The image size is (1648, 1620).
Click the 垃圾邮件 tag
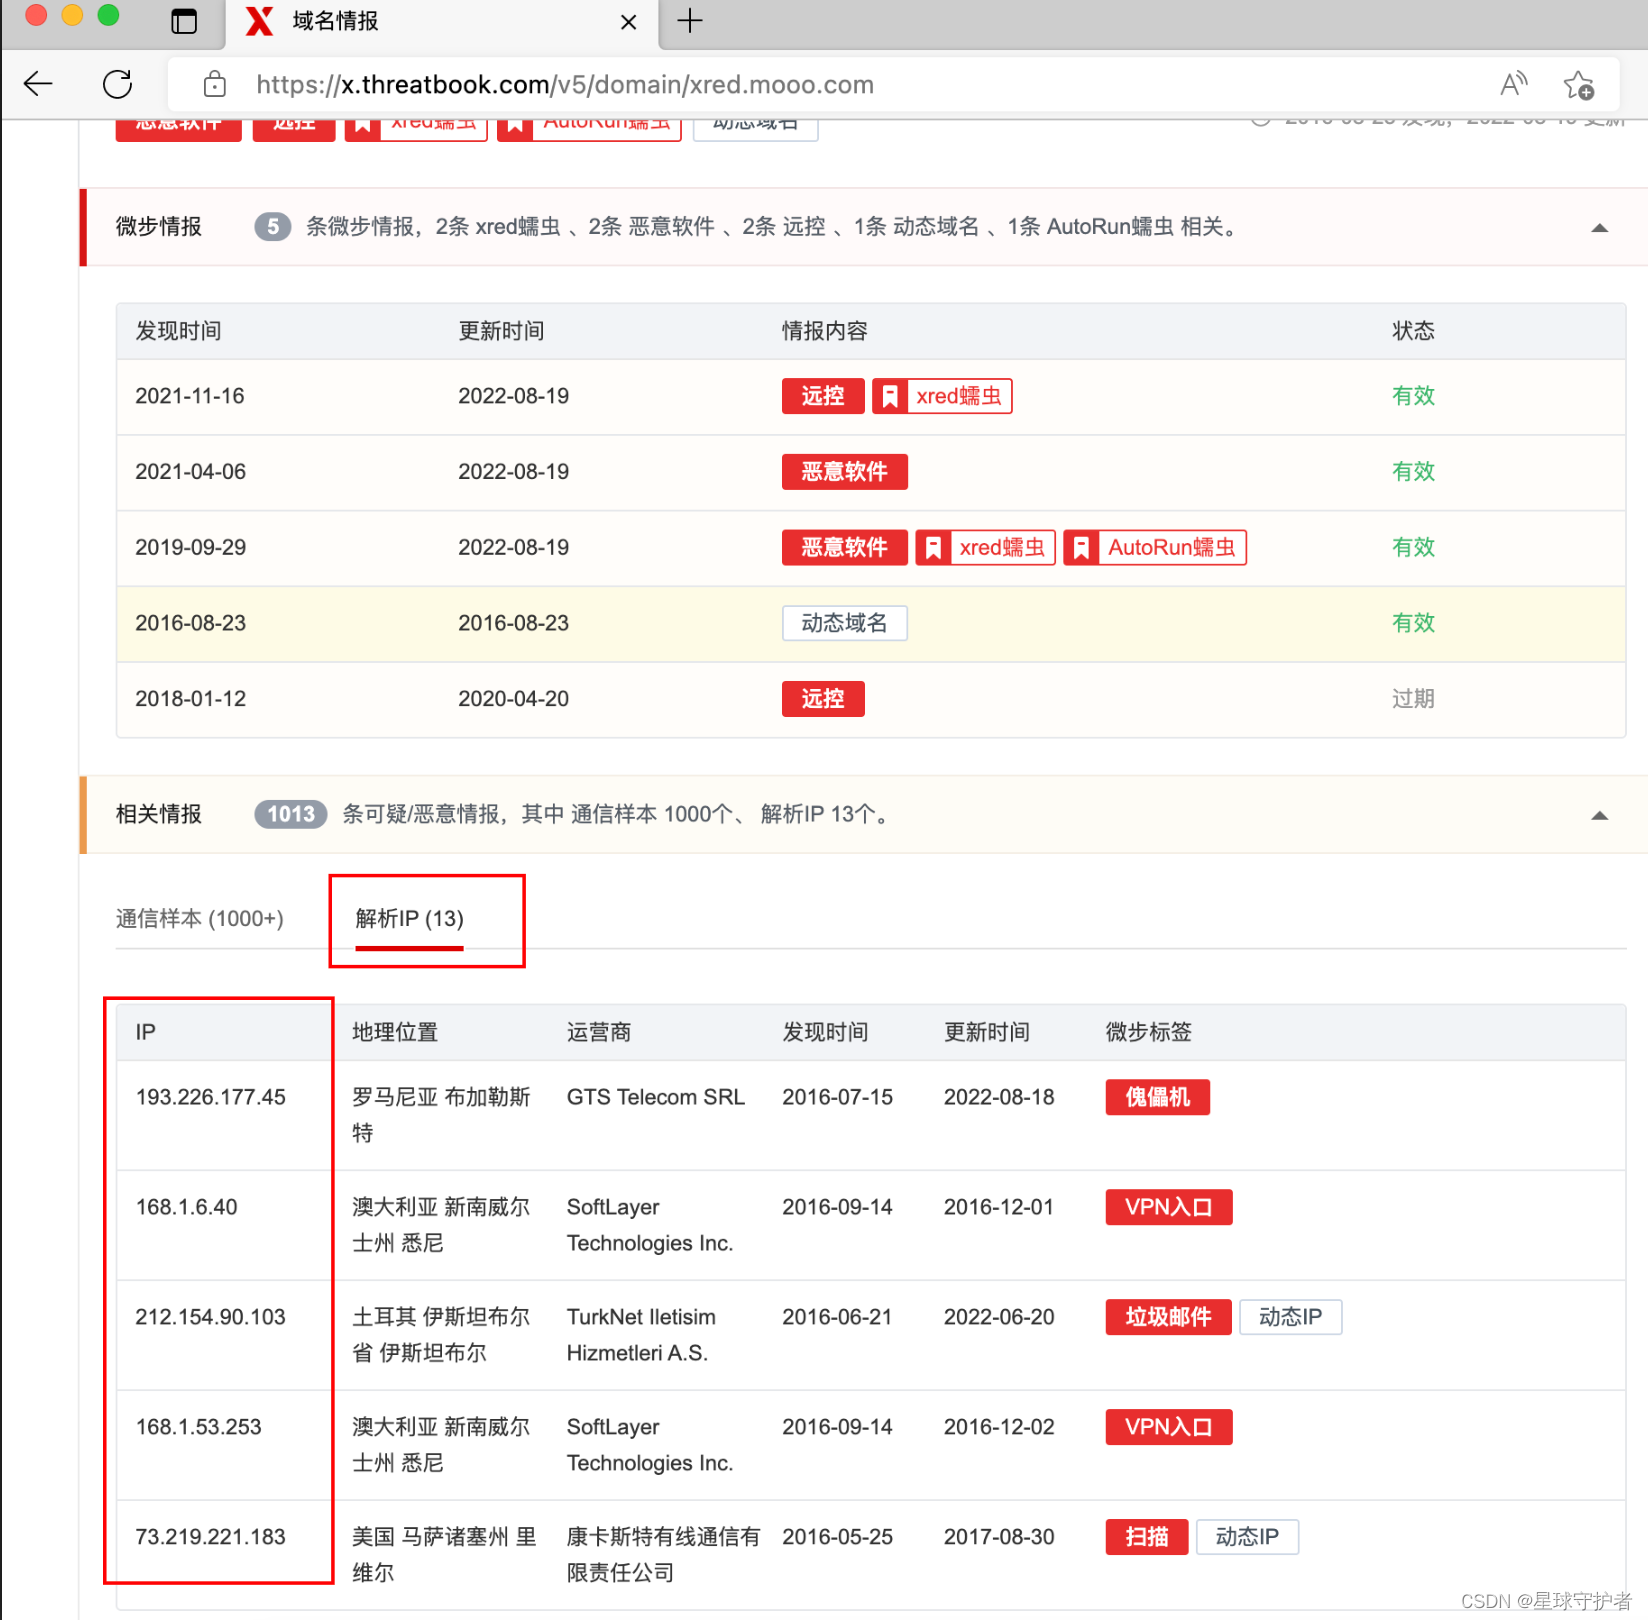1169,1317
